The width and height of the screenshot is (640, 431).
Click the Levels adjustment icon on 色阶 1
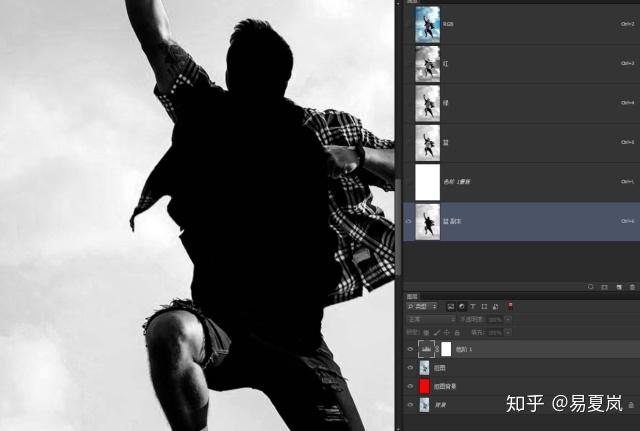pos(427,349)
